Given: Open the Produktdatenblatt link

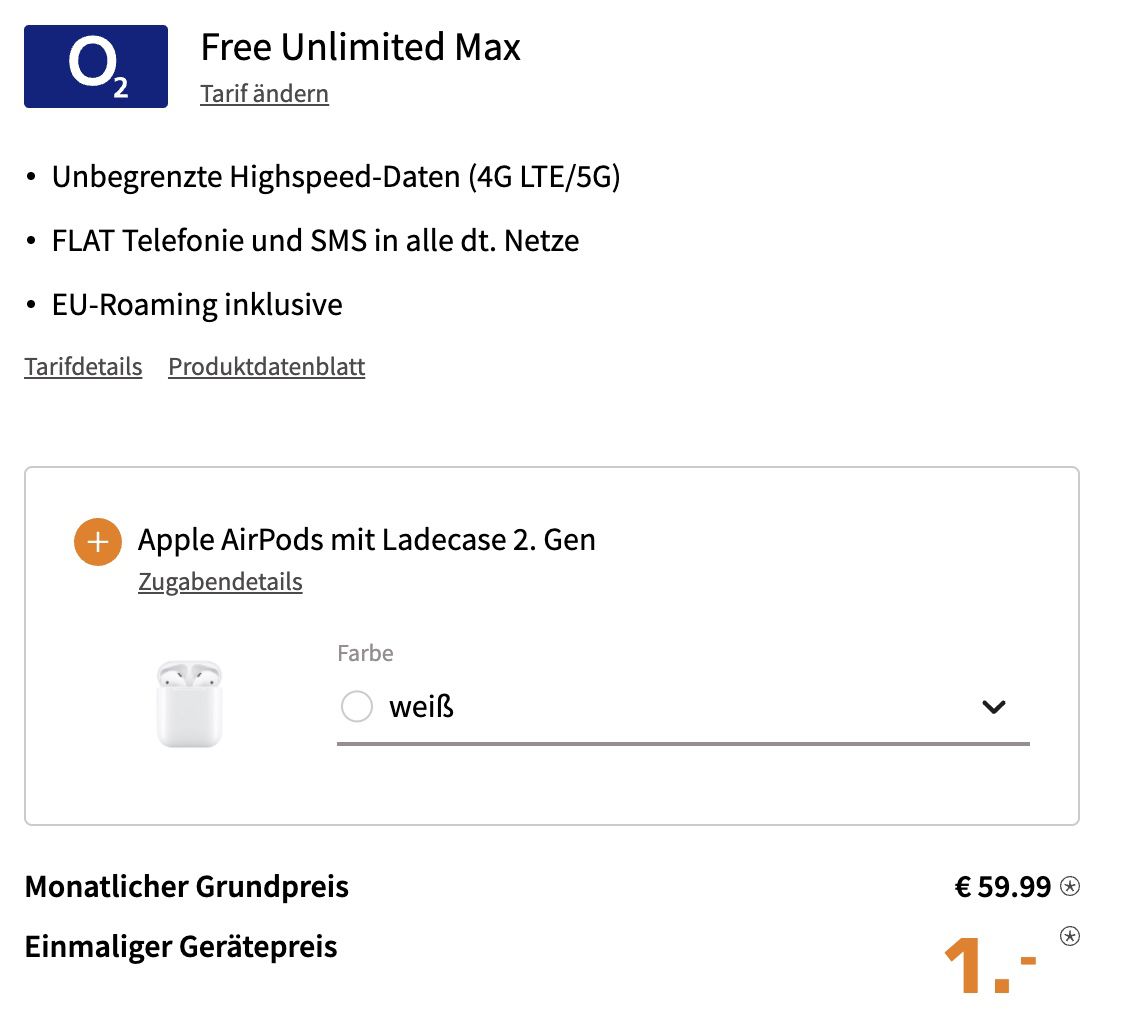Looking at the screenshot, I should coord(266,367).
